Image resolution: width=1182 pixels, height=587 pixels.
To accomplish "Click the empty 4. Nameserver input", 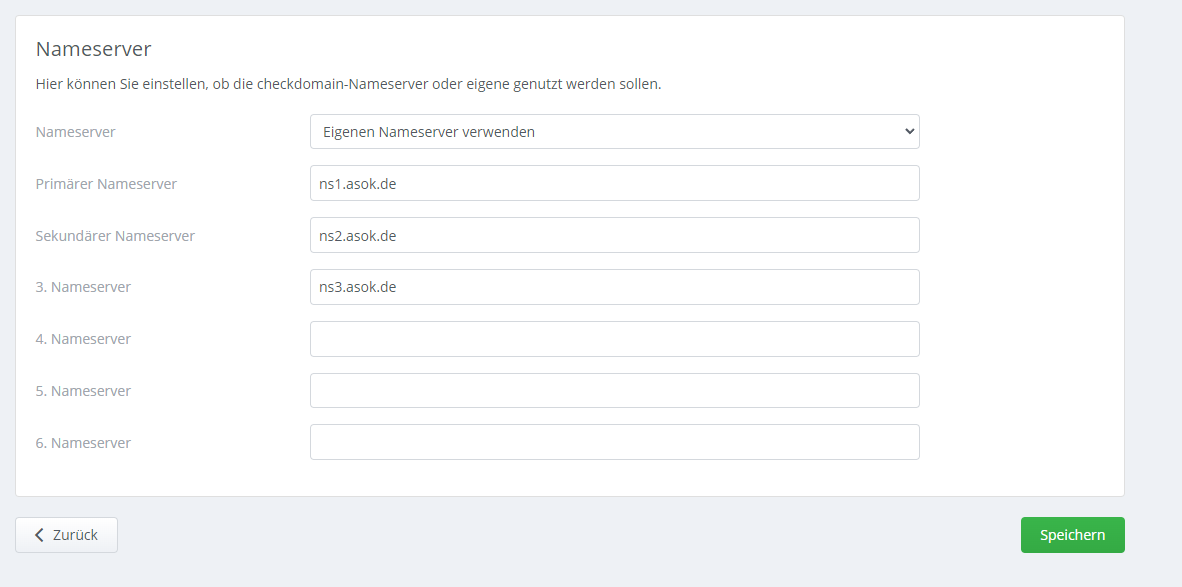I will [x=614, y=339].
